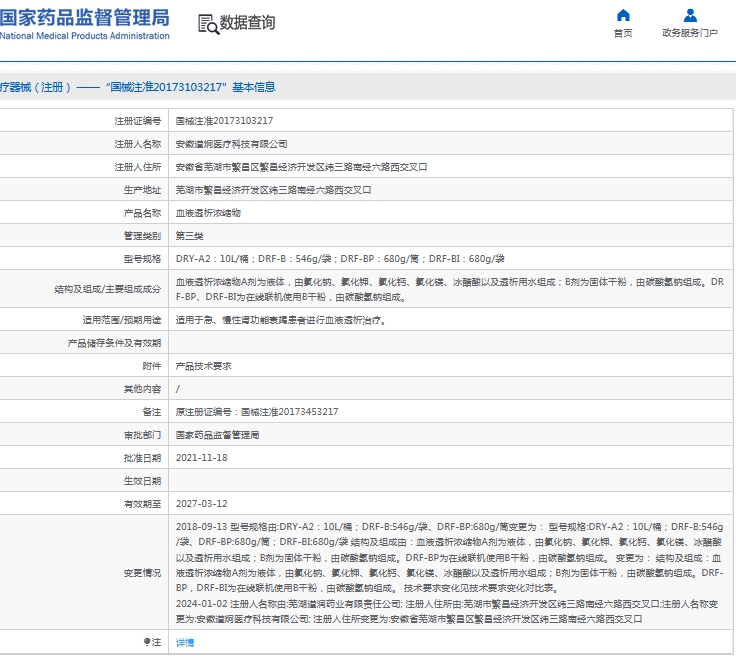
Task: Click the 注册人住所 address value
Action: click(x=301, y=167)
